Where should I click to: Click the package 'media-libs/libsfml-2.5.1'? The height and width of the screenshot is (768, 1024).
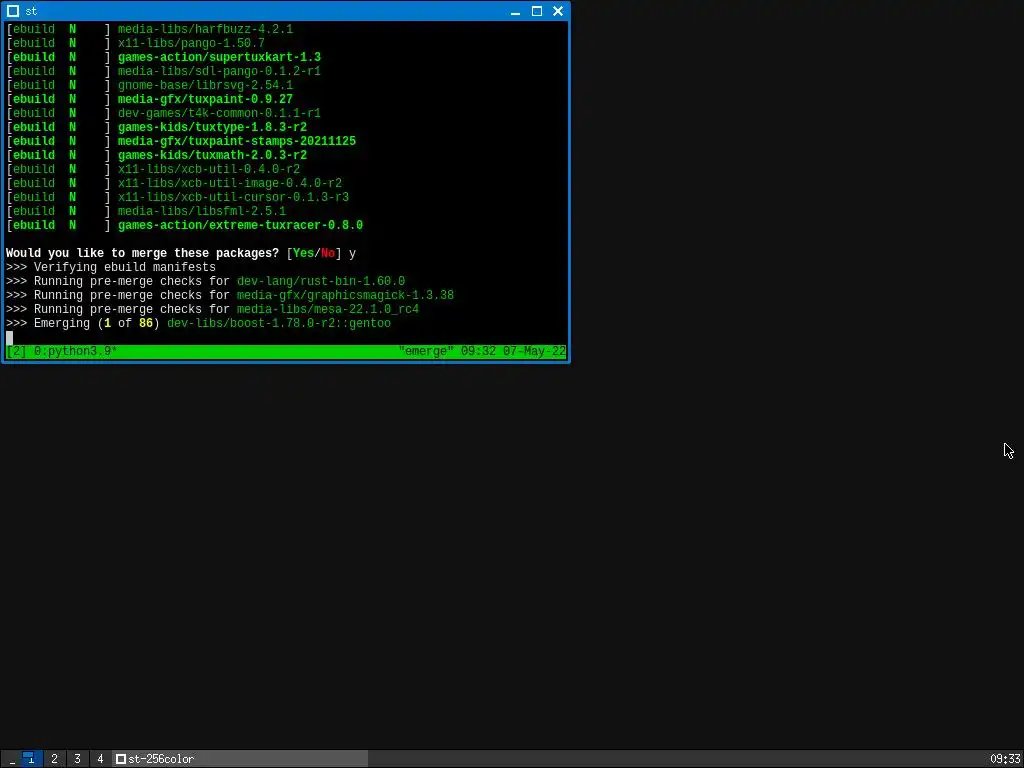pyautogui.click(x=202, y=212)
